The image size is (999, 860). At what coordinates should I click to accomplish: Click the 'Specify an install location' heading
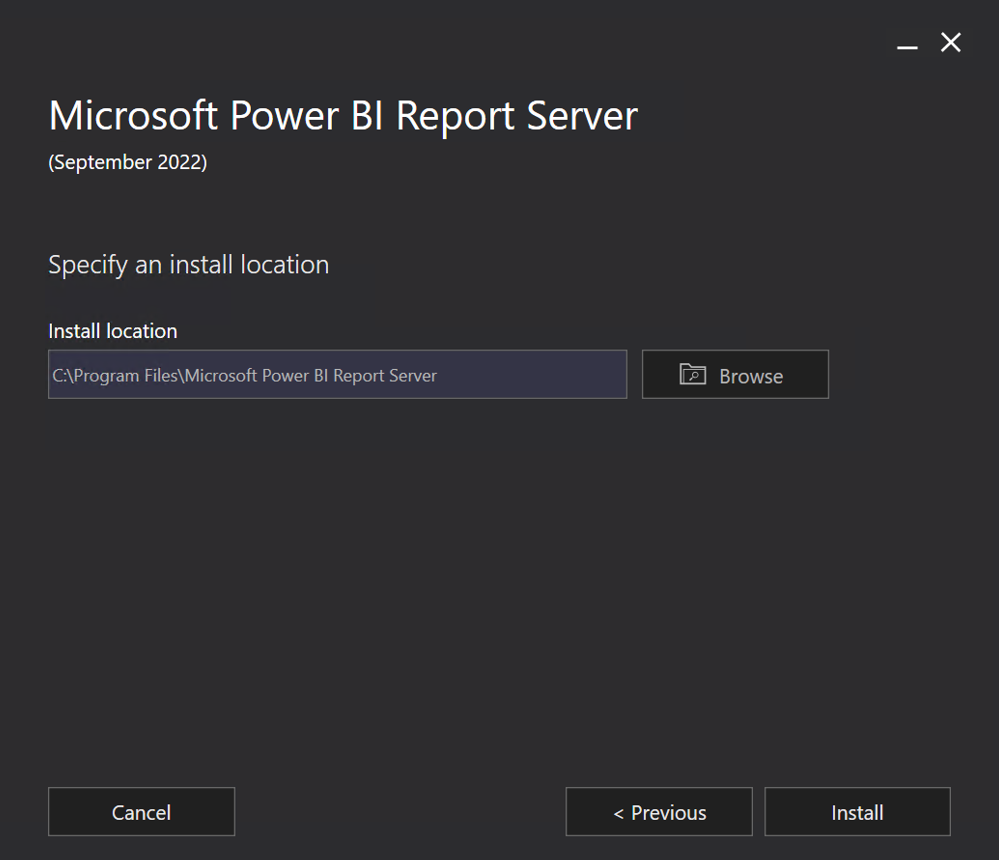(x=189, y=264)
